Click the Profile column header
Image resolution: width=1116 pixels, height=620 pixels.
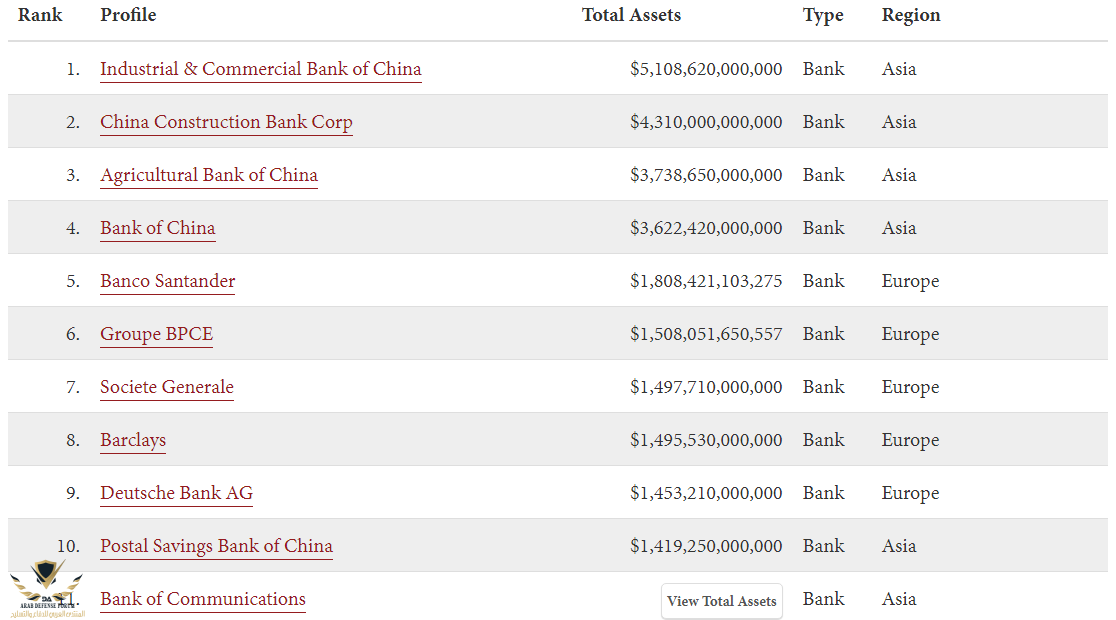coord(128,15)
